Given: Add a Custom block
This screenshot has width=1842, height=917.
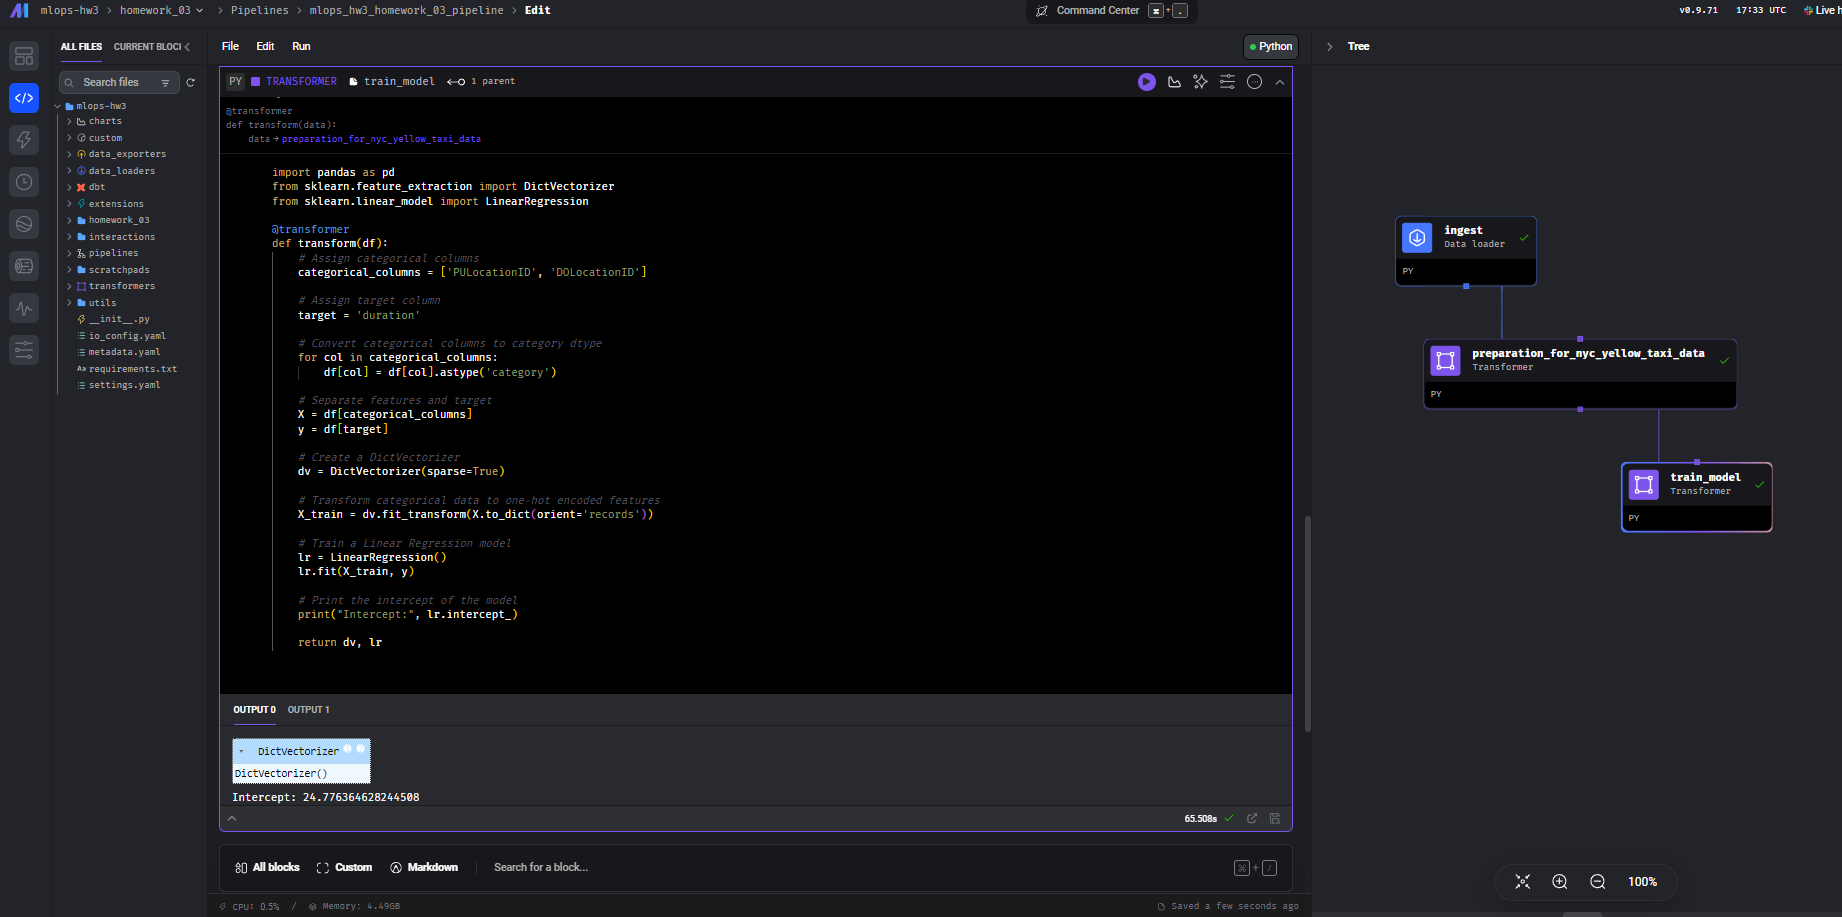Looking at the screenshot, I should (344, 868).
